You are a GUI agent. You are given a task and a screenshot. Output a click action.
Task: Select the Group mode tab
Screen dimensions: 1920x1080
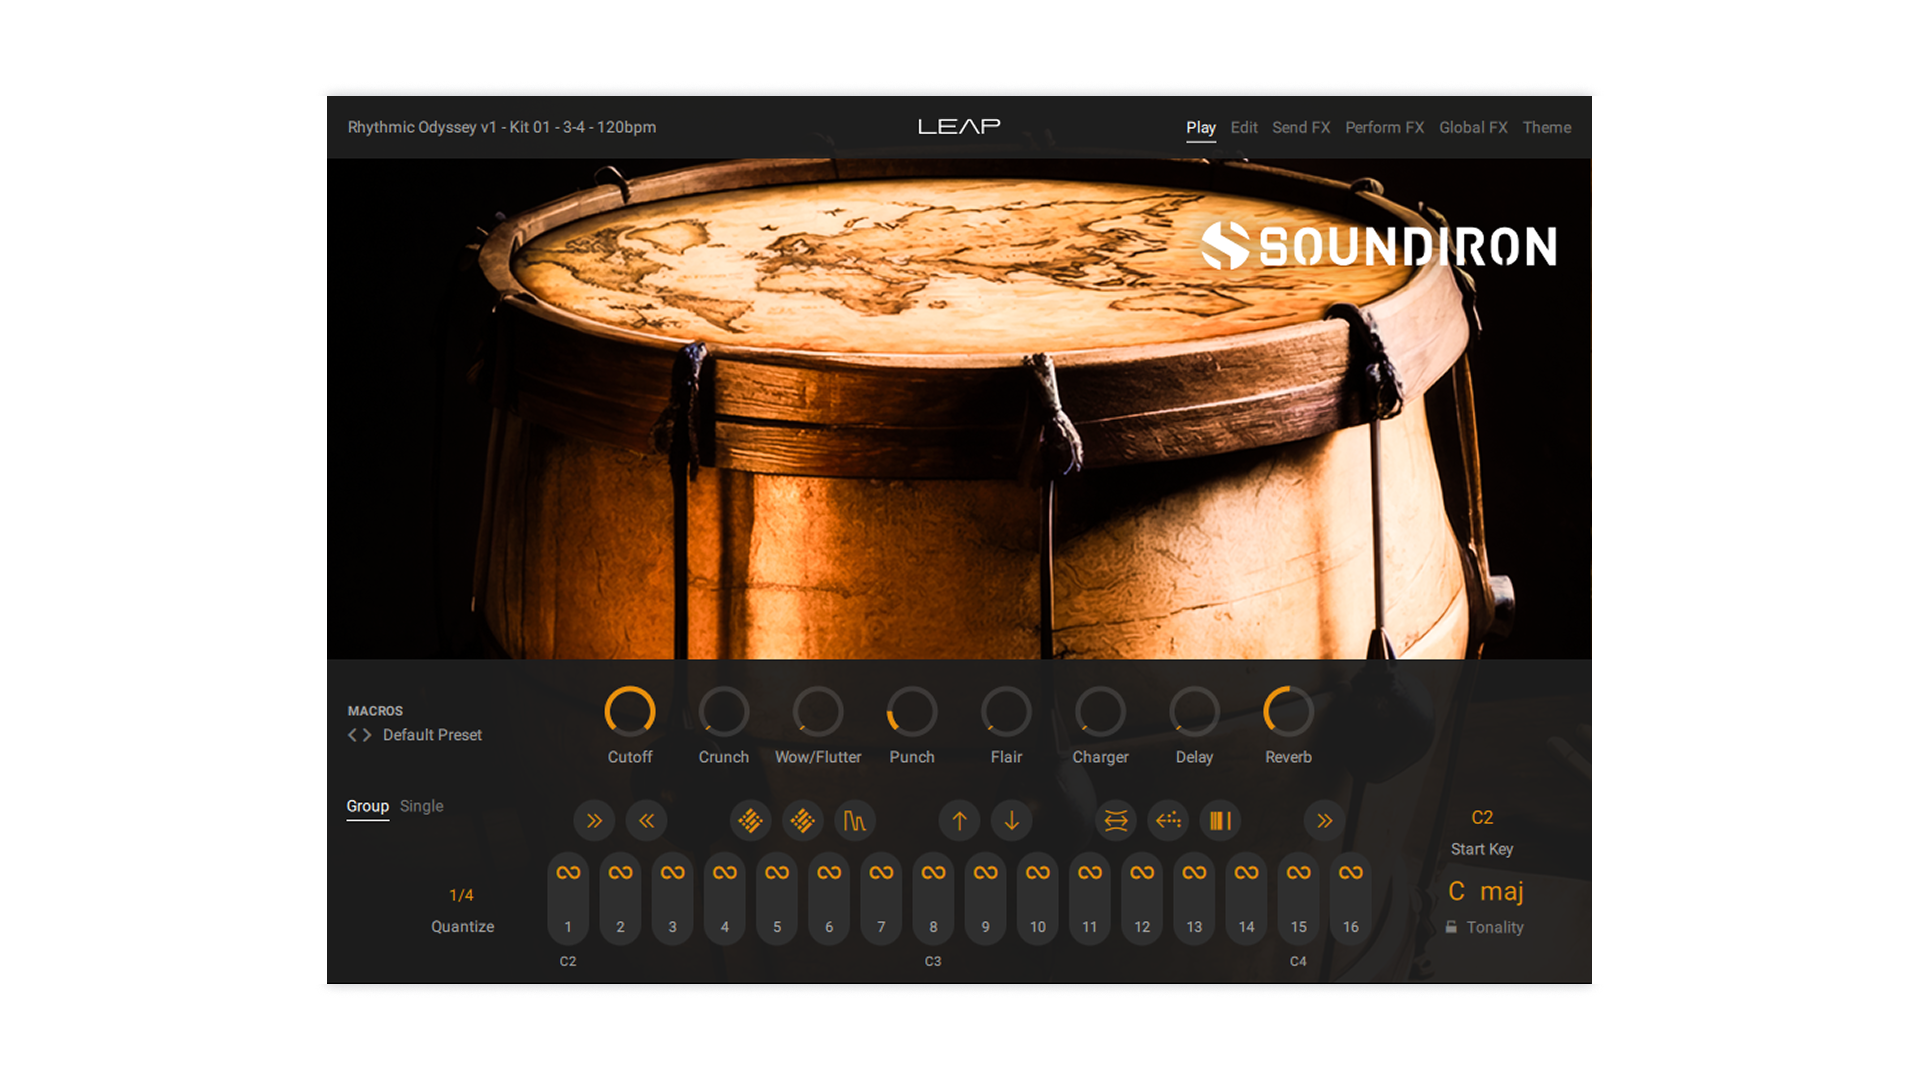tap(367, 806)
